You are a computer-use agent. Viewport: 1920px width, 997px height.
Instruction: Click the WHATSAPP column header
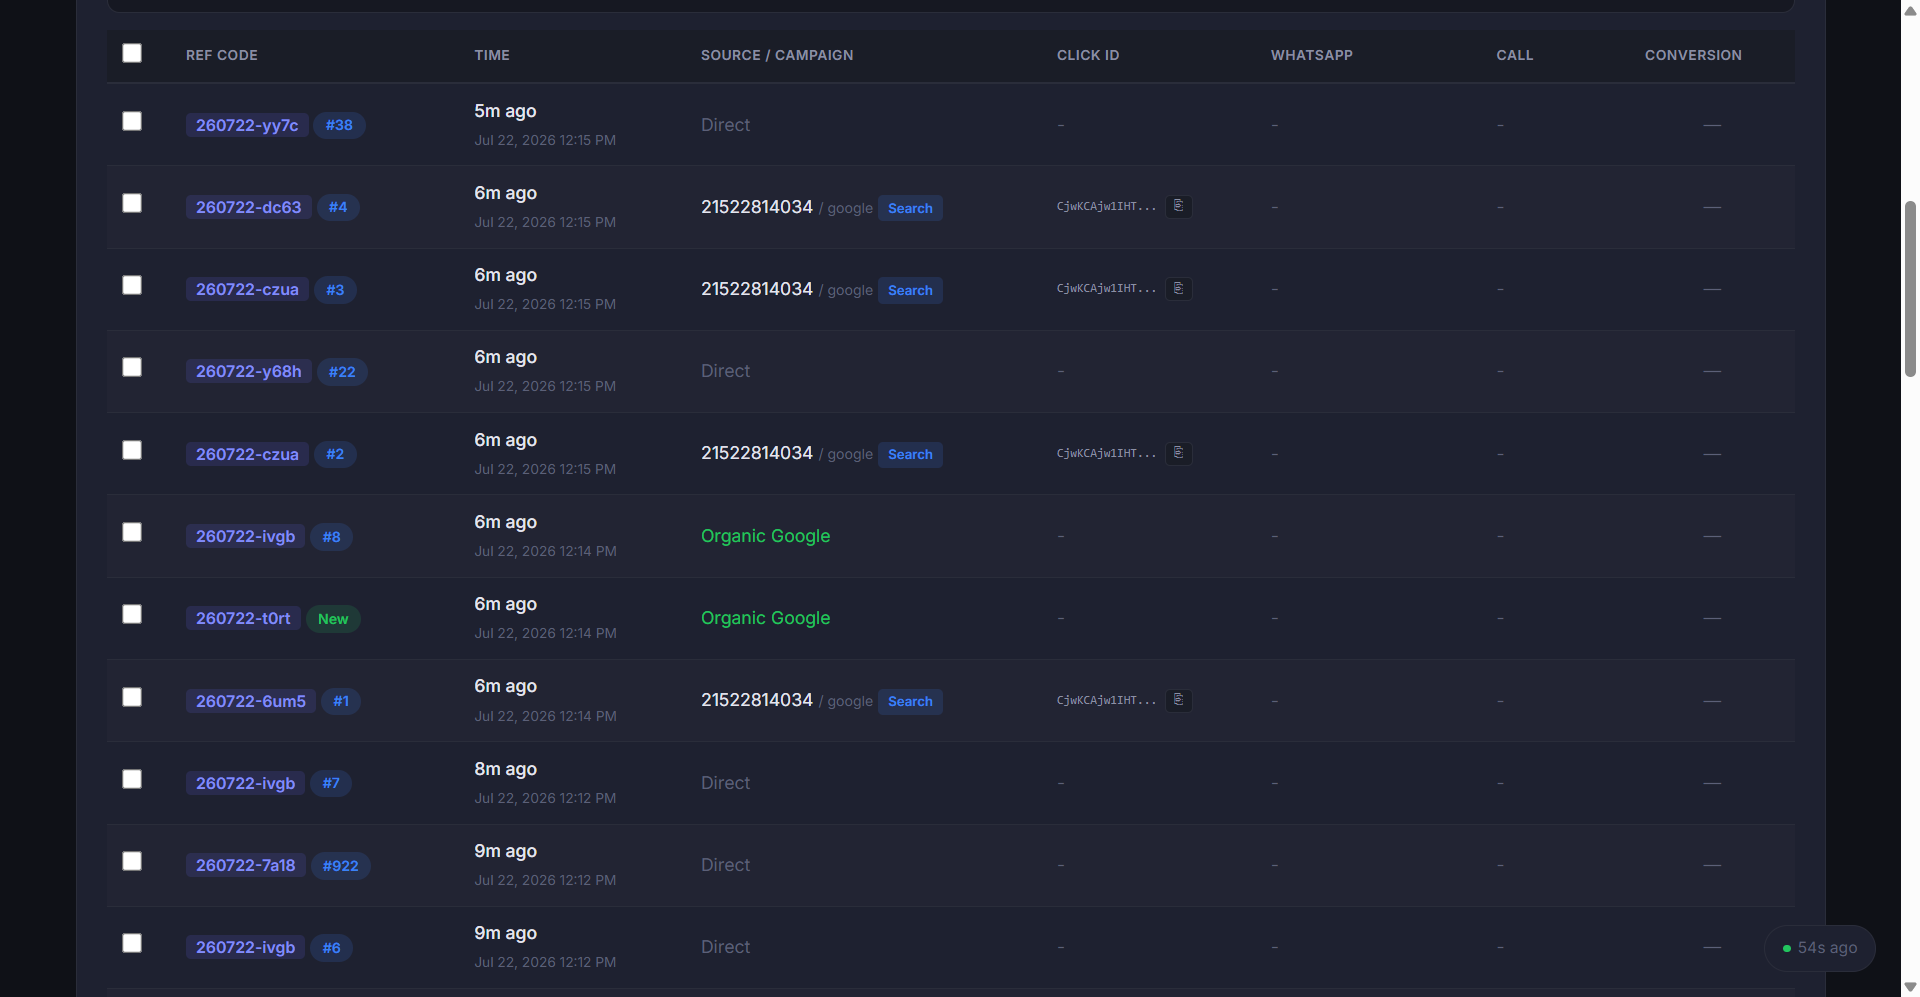(x=1312, y=55)
